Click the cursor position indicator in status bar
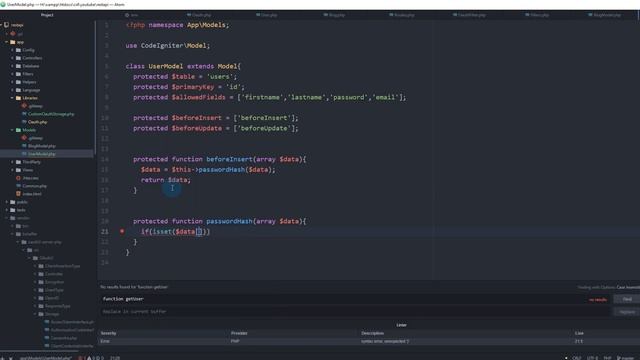The width and height of the screenshot is (640, 360). 115,358
